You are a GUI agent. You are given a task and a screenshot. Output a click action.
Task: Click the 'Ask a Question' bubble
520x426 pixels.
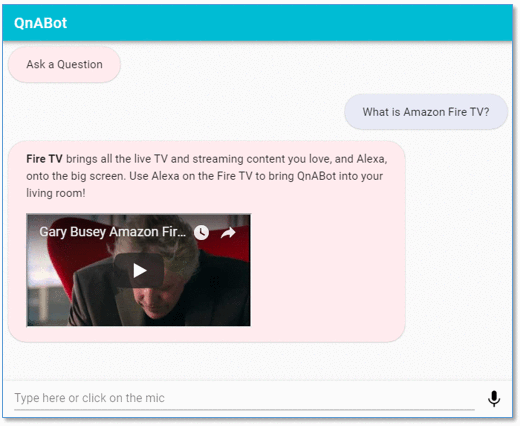pyautogui.click(x=64, y=64)
